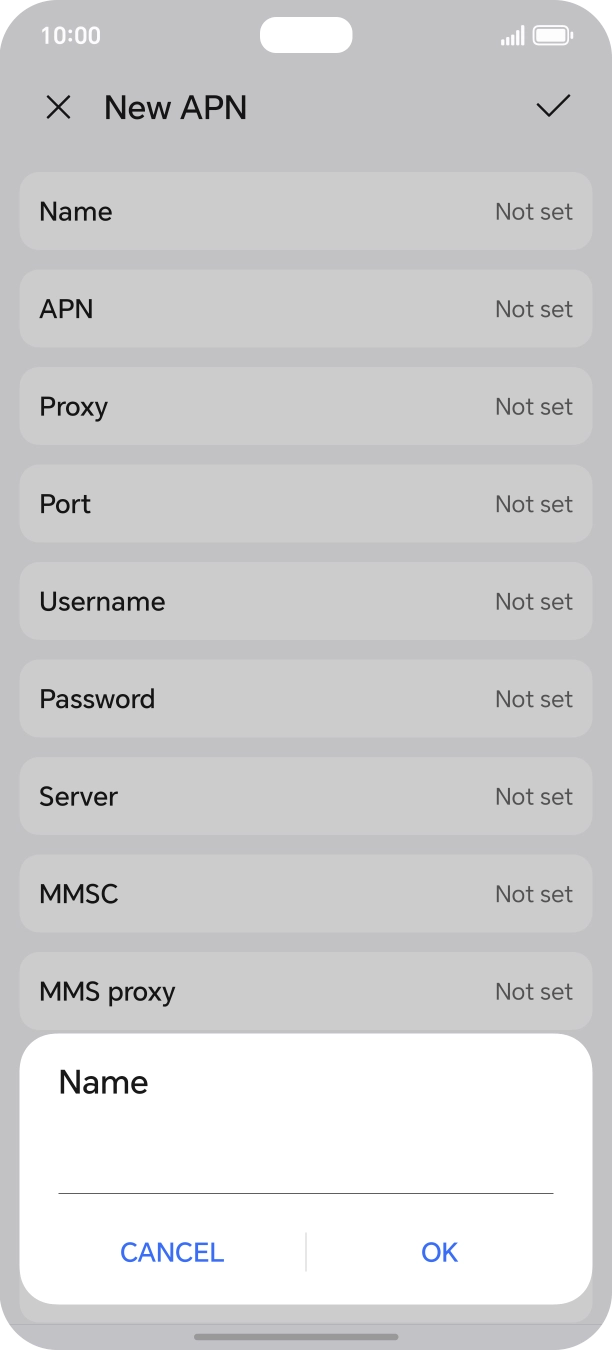Open the Server setting row
The width and height of the screenshot is (612, 1350).
305,796
